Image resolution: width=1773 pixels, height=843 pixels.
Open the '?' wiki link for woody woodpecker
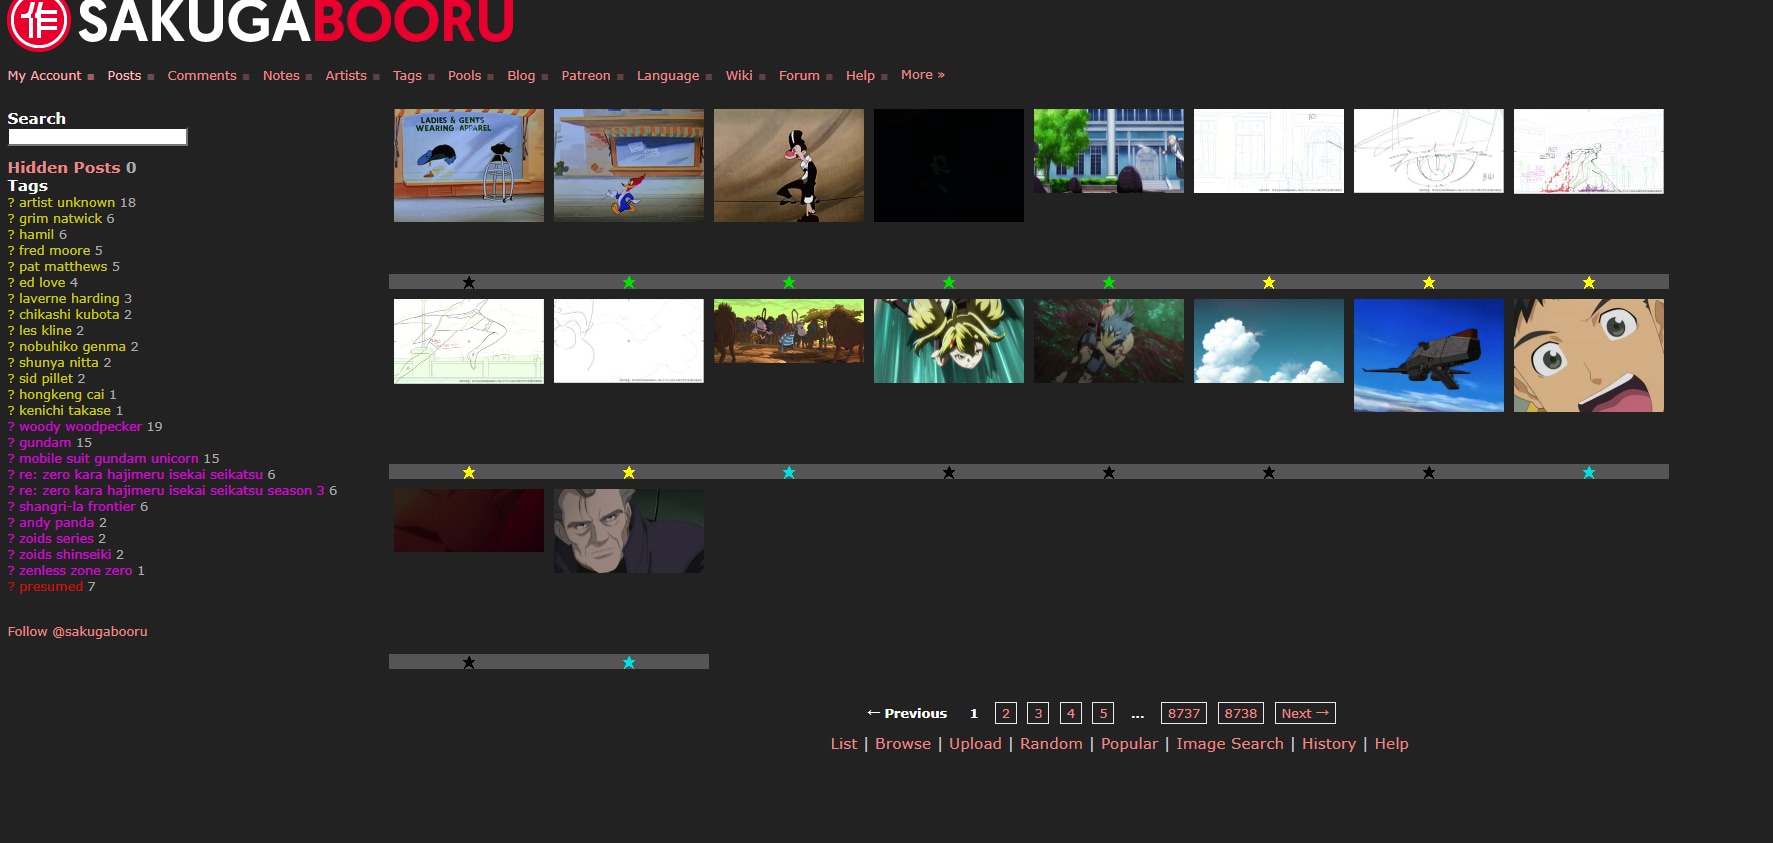click(x=11, y=427)
